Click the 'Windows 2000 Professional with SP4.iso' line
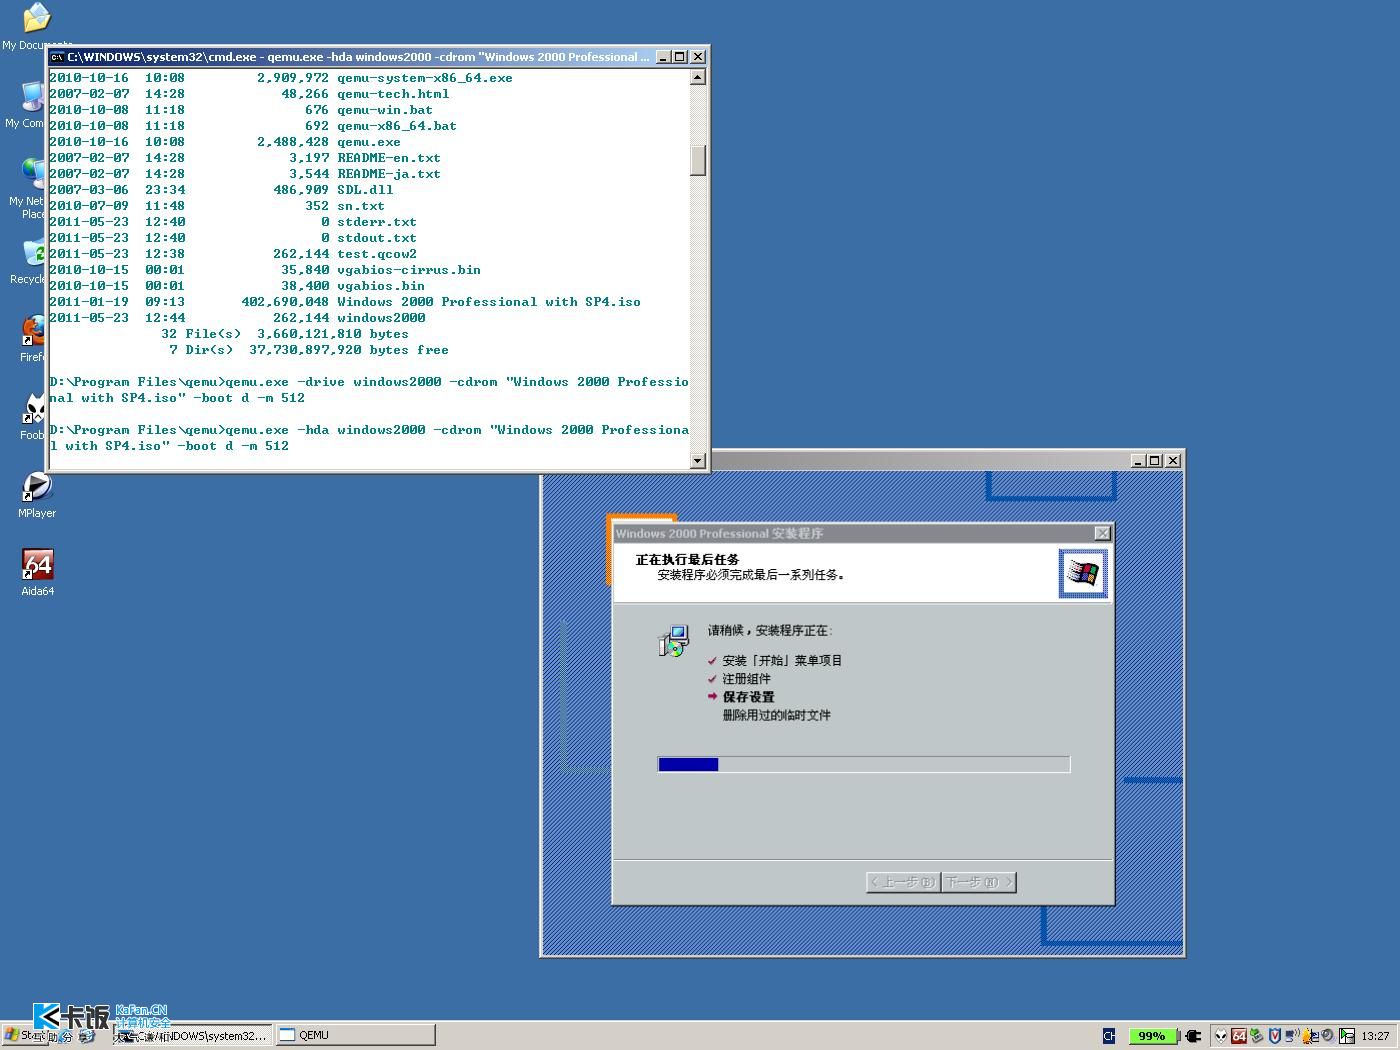Viewport: 1400px width, 1050px height. click(345, 302)
